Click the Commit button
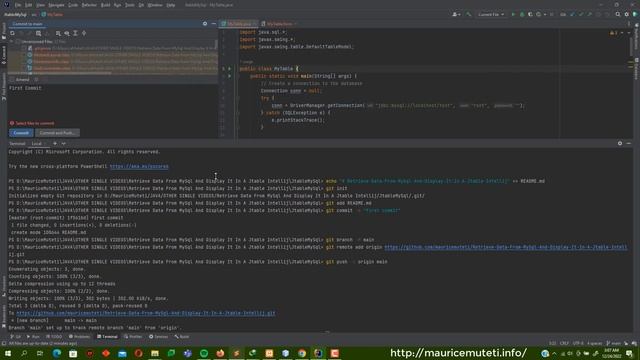The image size is (640, 360). point(21,133)
